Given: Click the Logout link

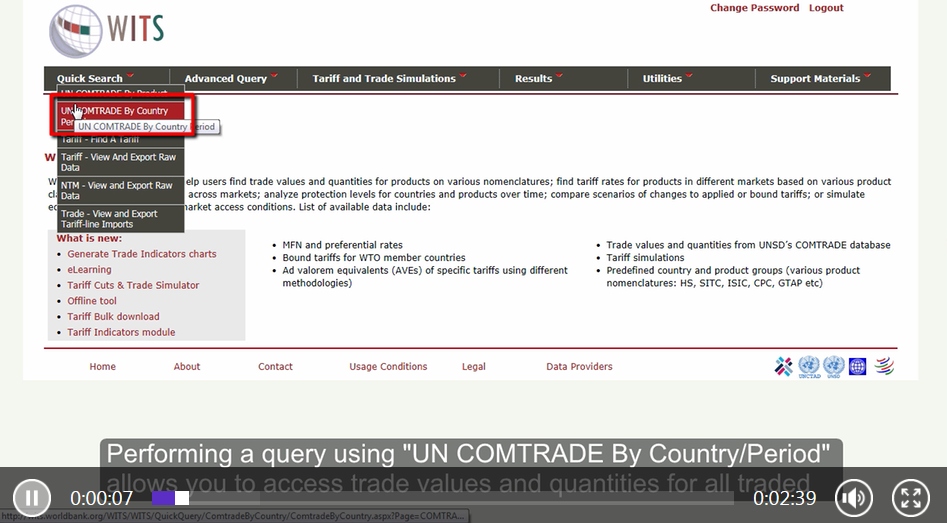Looking at the screenshot, I should [826, 8].
